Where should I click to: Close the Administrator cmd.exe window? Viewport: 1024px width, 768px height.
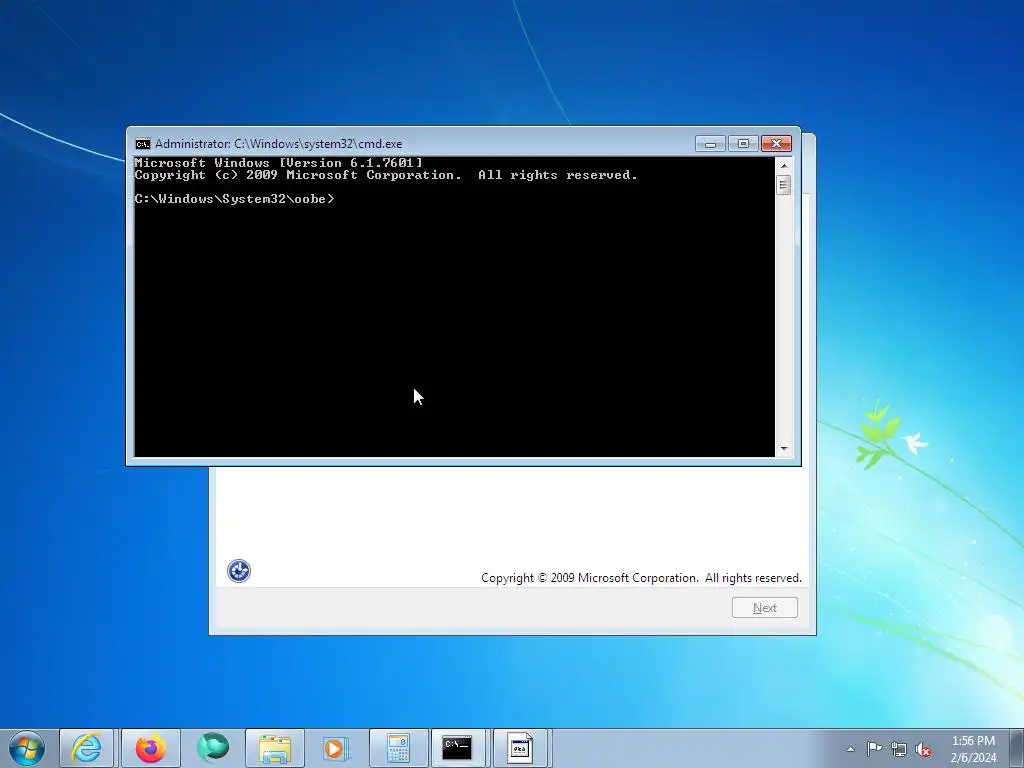pyautogui.click(x=776, y=144)
